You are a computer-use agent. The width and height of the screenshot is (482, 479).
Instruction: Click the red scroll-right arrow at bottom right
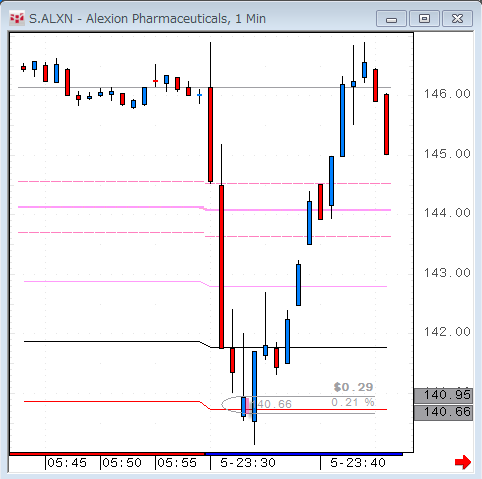tap(463, 462)
